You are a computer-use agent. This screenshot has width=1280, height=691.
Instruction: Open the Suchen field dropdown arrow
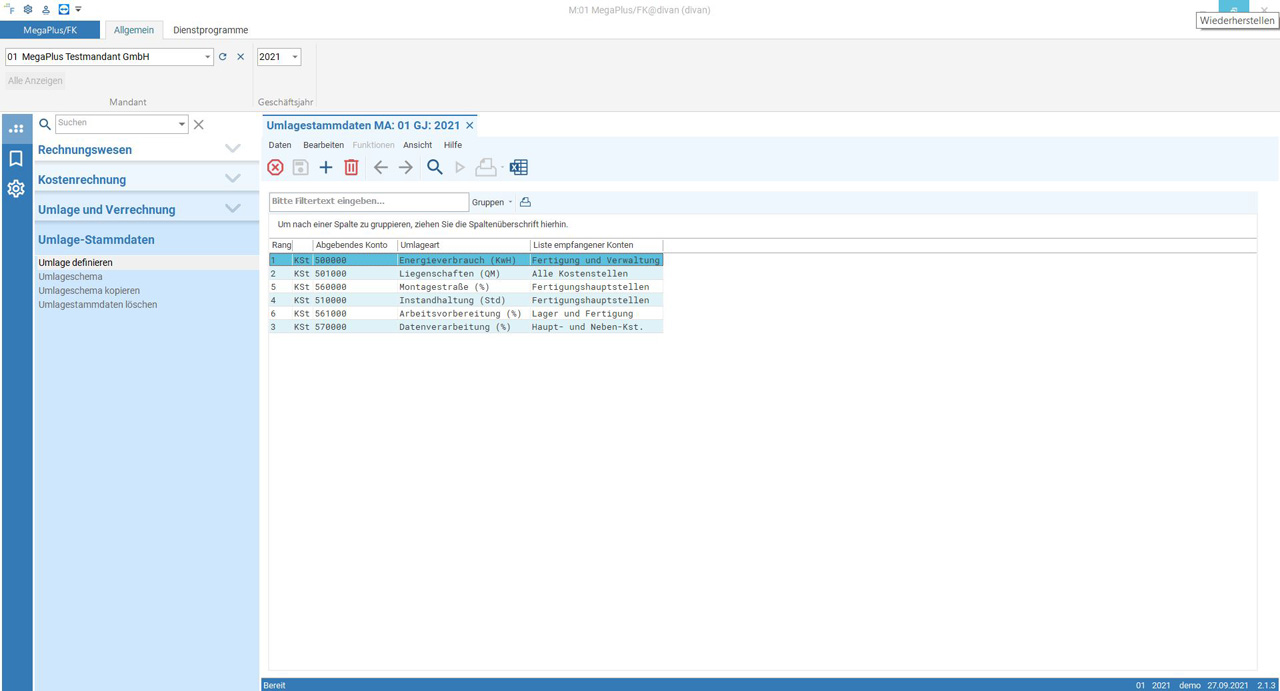coord(182,125)
